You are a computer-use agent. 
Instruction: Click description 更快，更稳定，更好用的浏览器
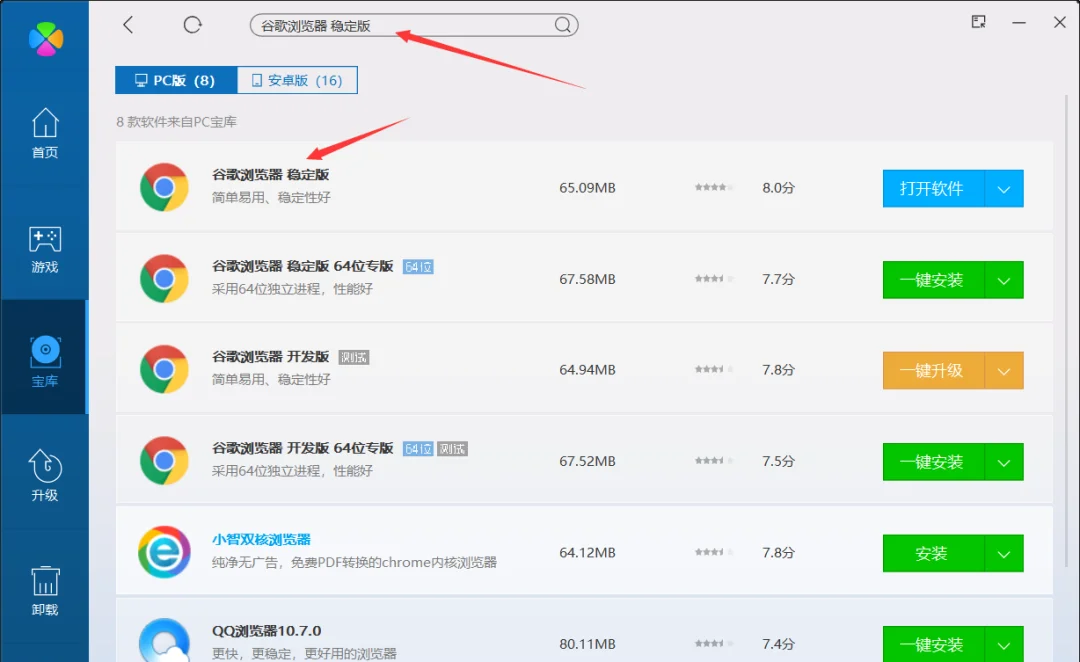[x=304, y=653]
